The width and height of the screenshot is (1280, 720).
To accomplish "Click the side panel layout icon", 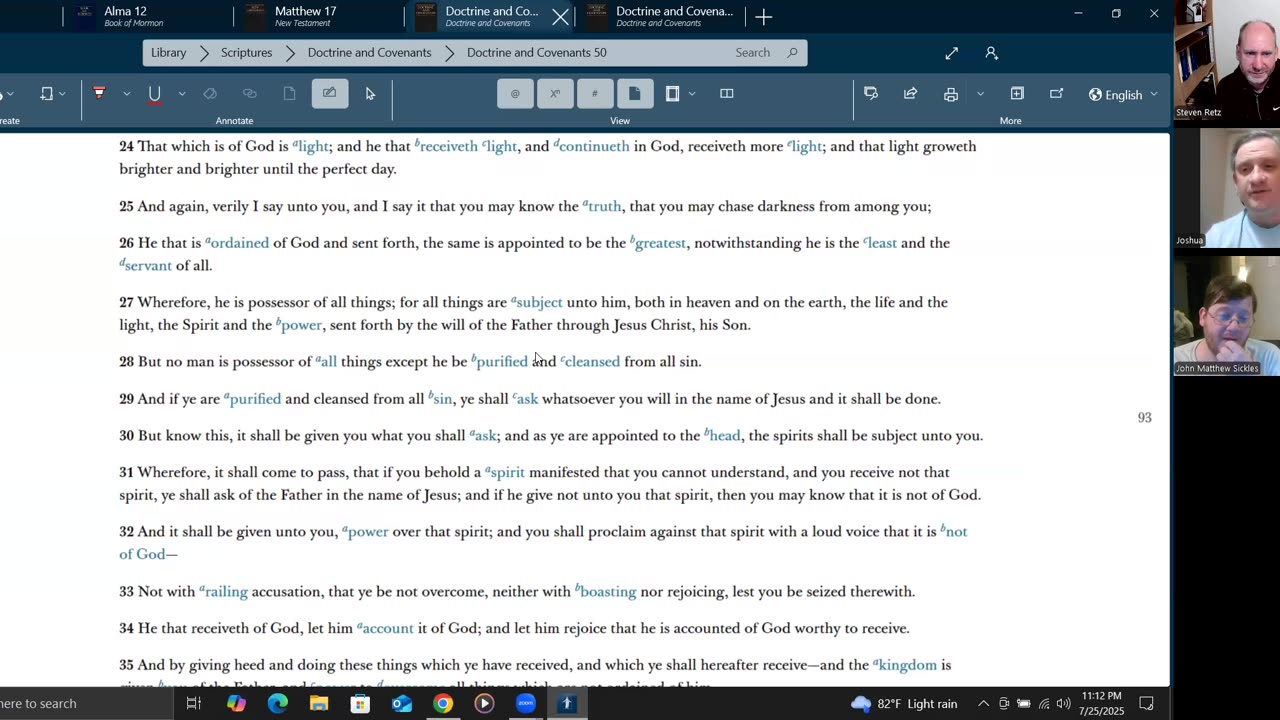I will point(673,94).
